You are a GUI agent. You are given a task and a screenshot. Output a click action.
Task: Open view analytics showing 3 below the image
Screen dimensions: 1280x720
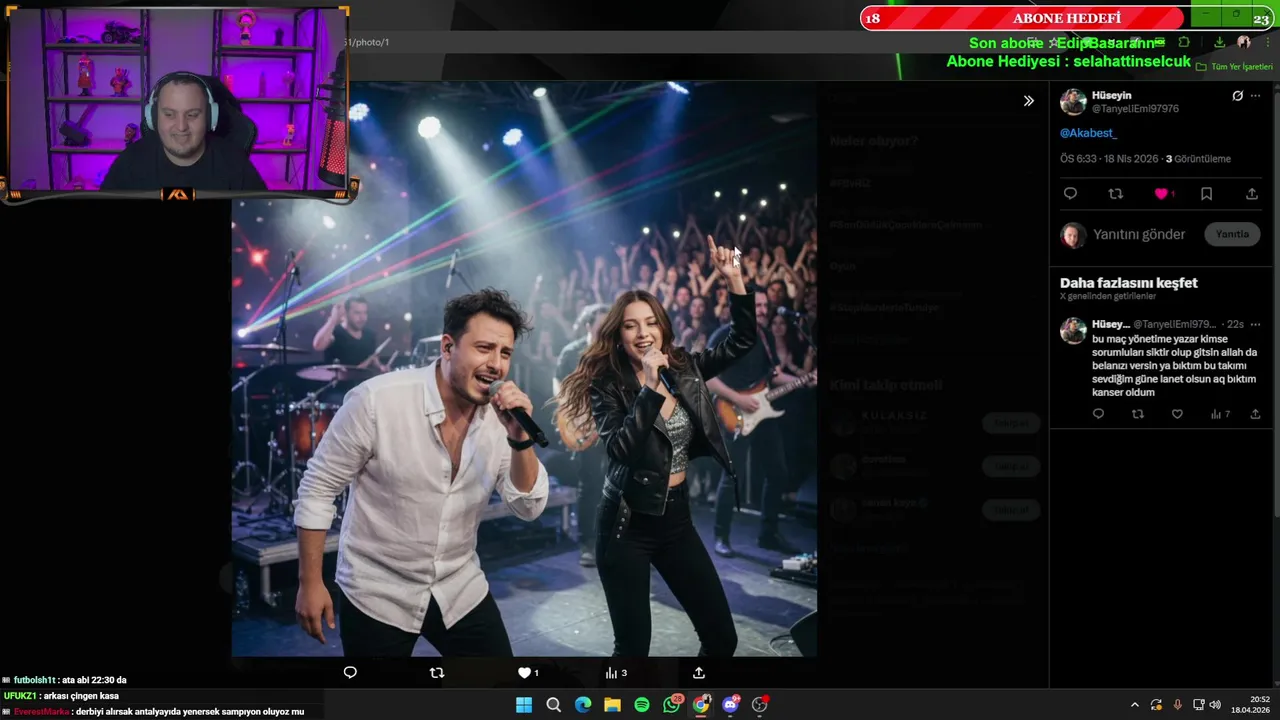coord(616,673)
